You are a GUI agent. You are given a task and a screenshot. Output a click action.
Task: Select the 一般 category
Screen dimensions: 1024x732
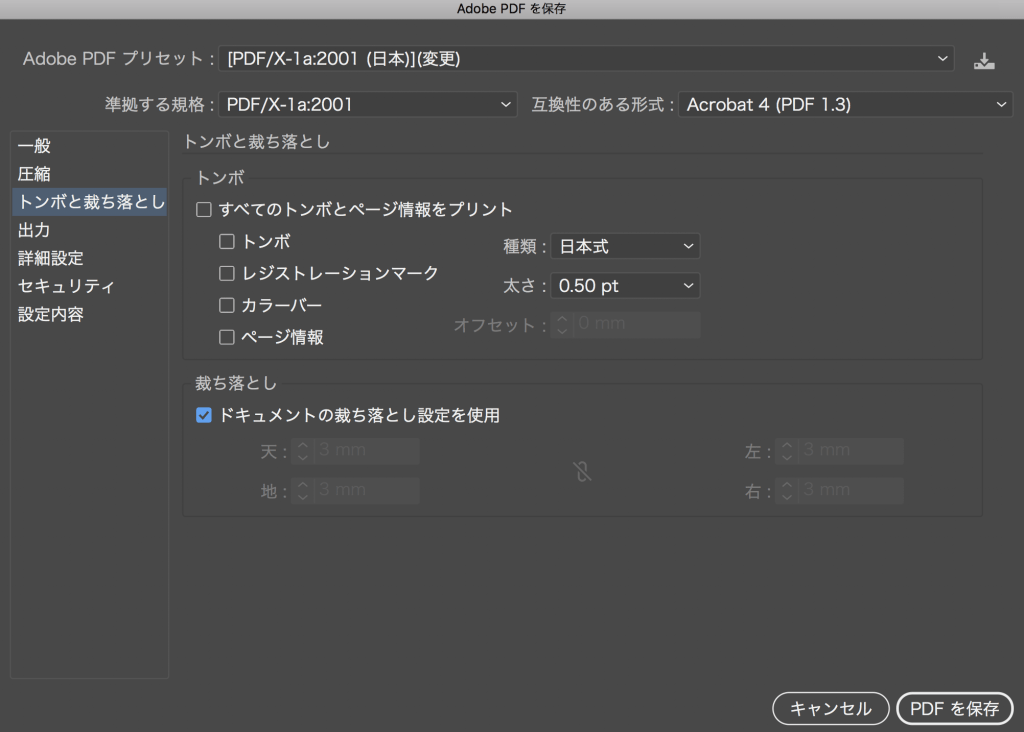click(89, 146)
